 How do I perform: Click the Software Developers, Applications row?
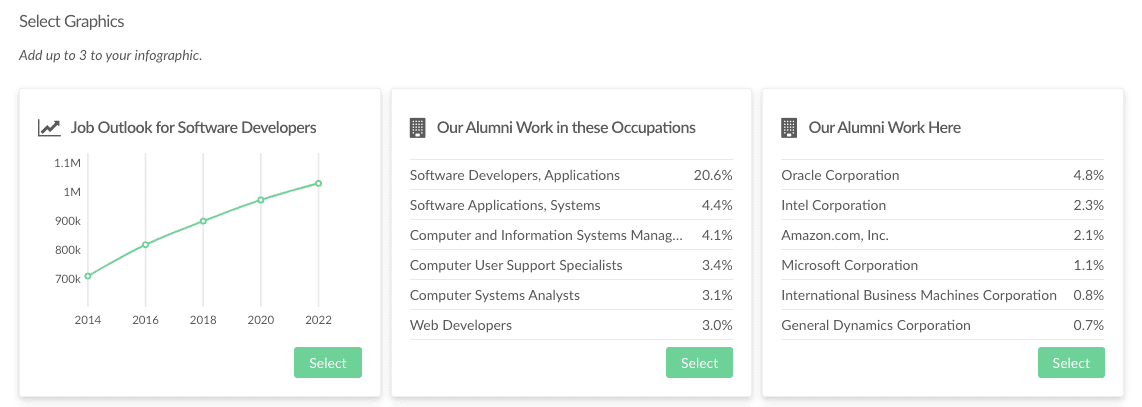coord(571,175)
